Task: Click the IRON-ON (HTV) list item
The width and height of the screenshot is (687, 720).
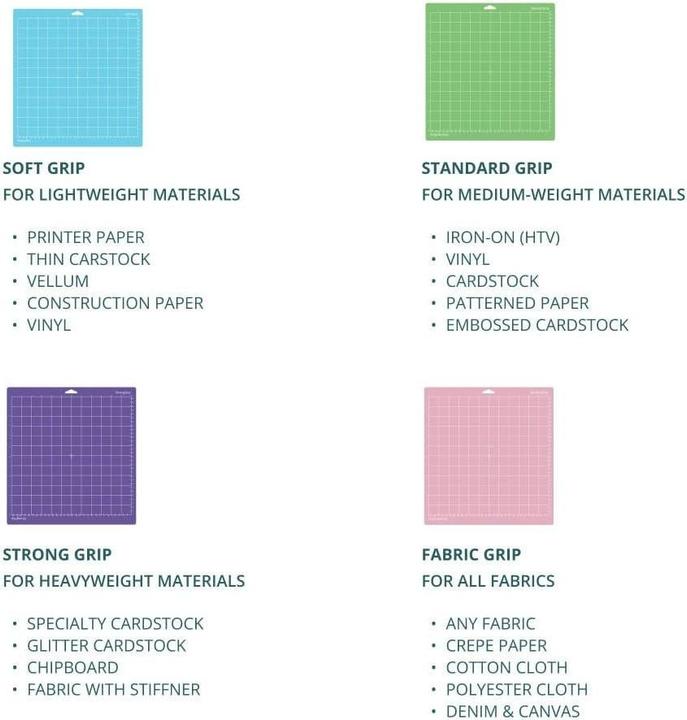Action: click(x=503, y=237)
